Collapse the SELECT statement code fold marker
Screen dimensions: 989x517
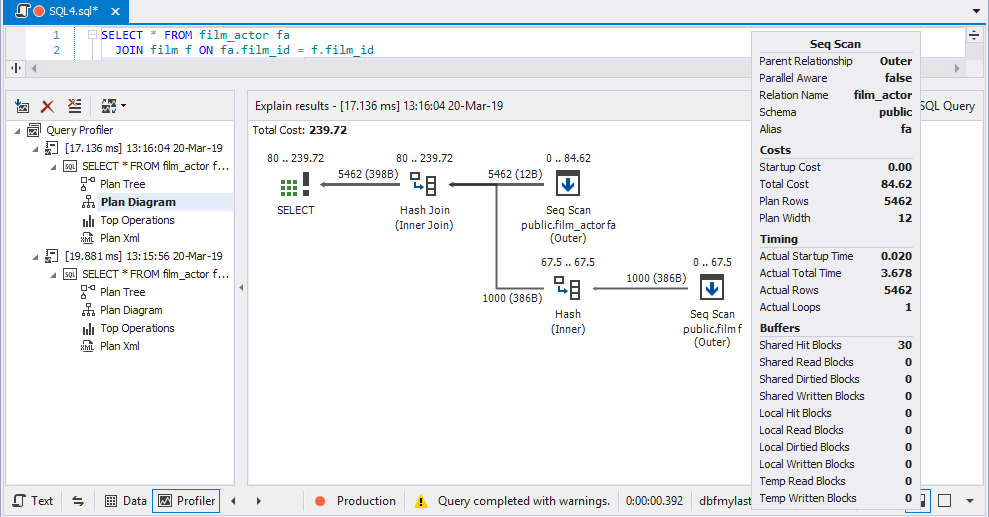92,35
